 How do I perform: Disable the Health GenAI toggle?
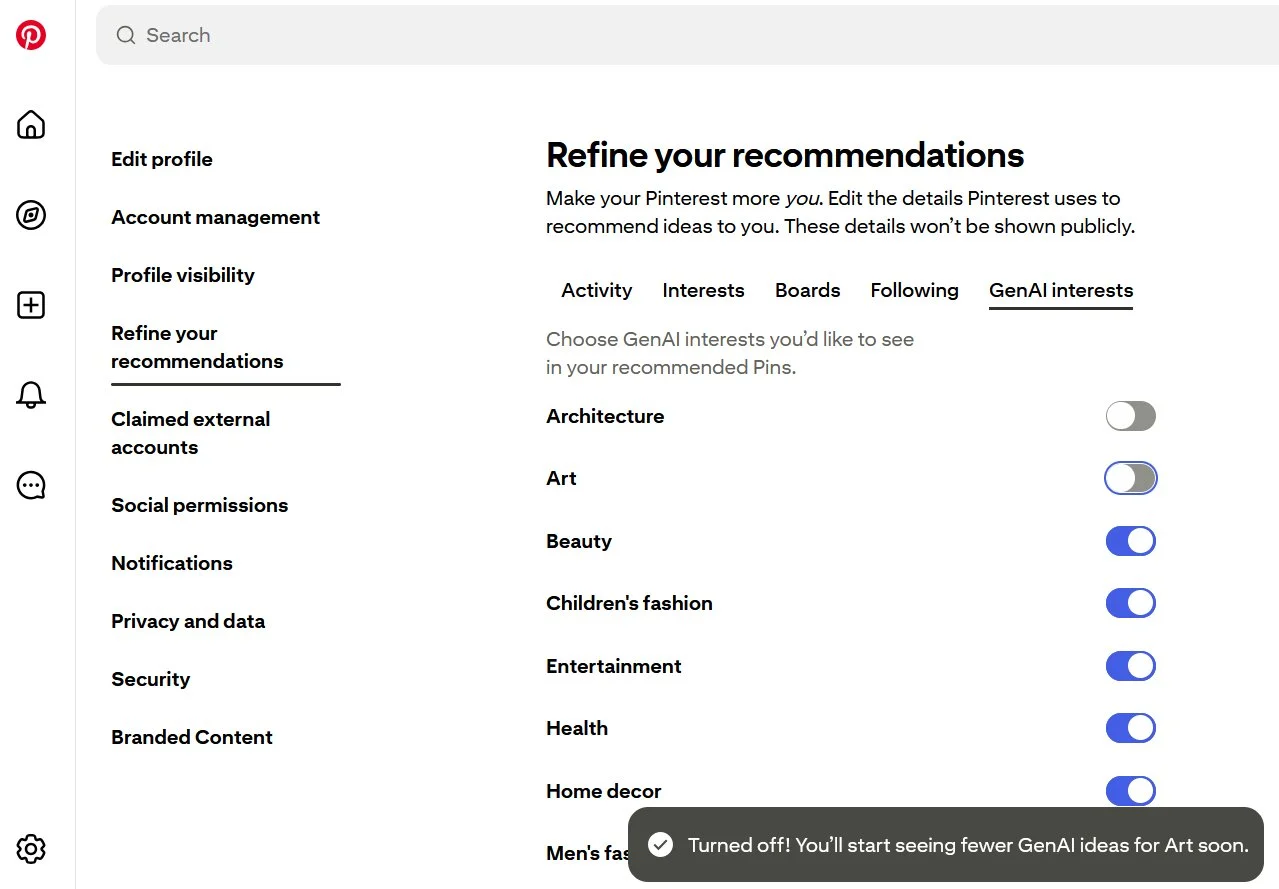pos(1131,728)
